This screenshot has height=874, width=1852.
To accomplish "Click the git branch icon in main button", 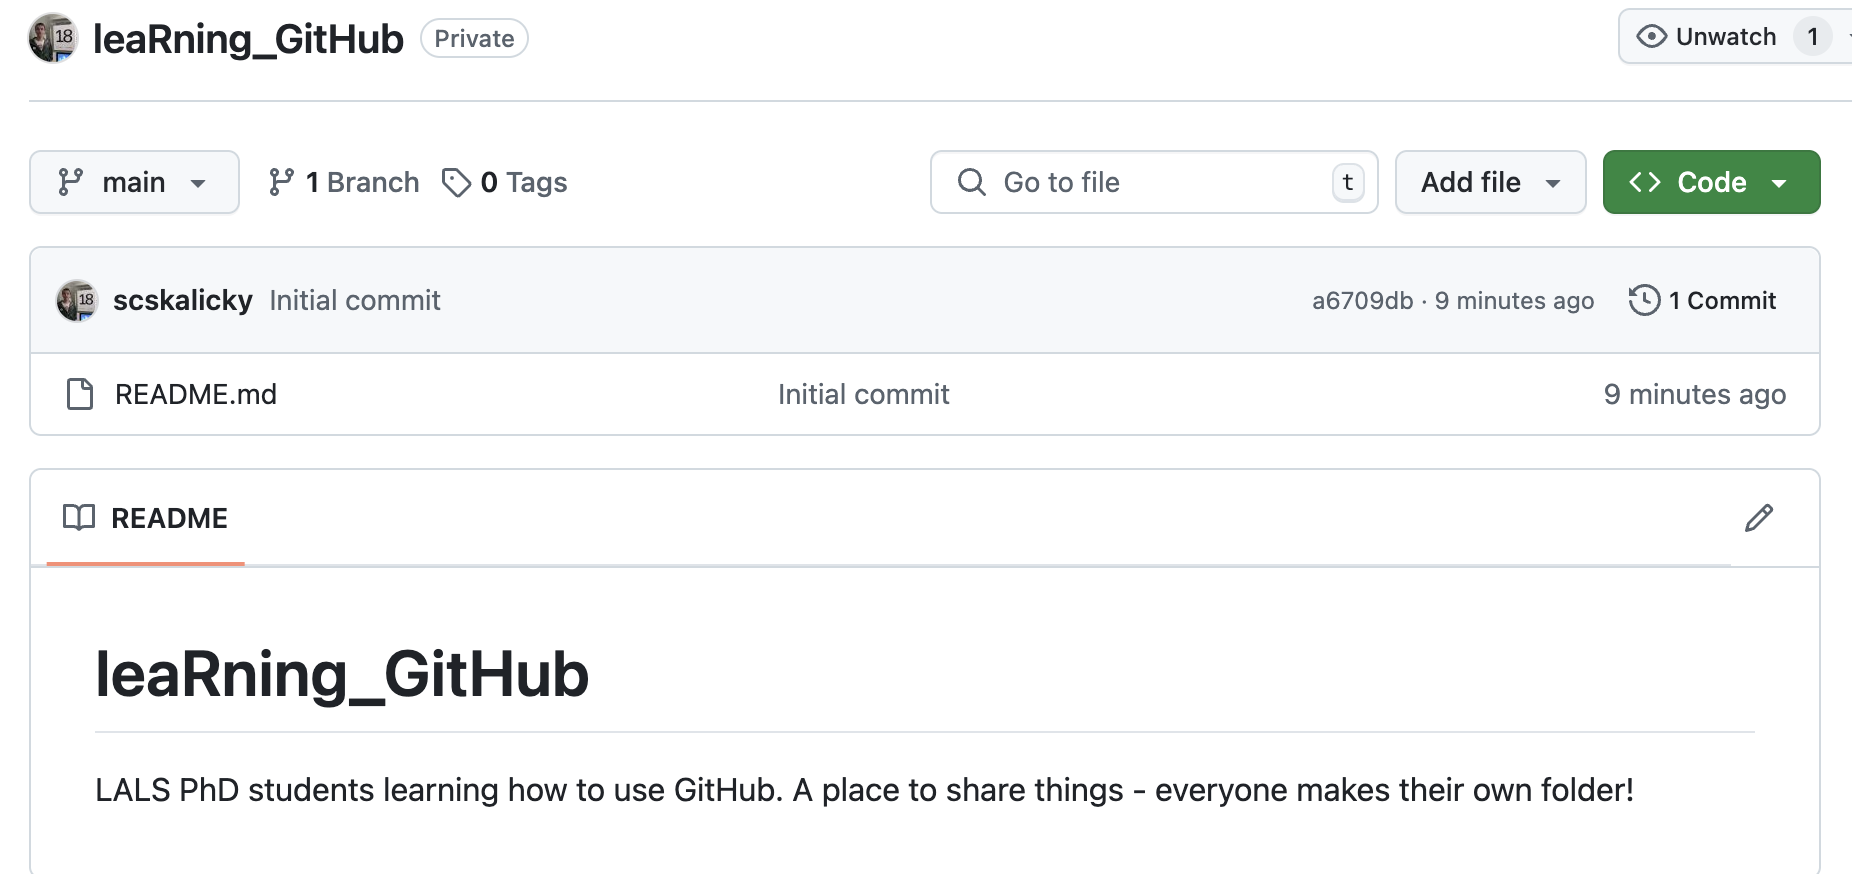I will tap(70, 182).
